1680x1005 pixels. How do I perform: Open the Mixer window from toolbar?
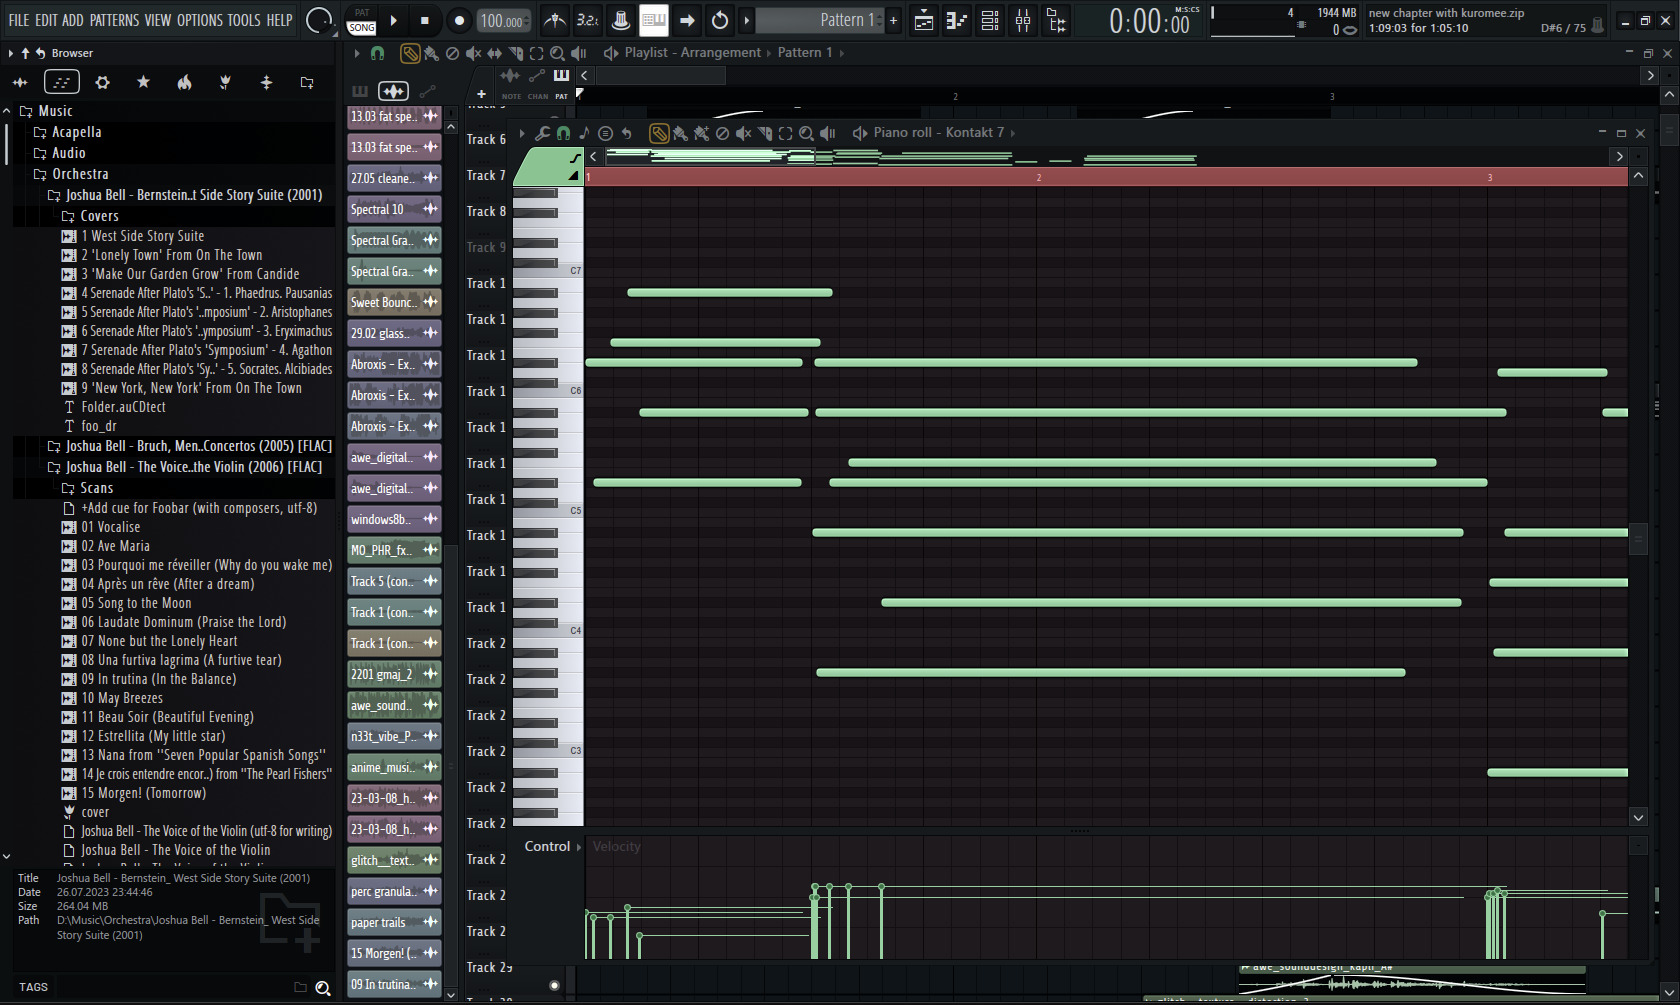point(1023,21)
